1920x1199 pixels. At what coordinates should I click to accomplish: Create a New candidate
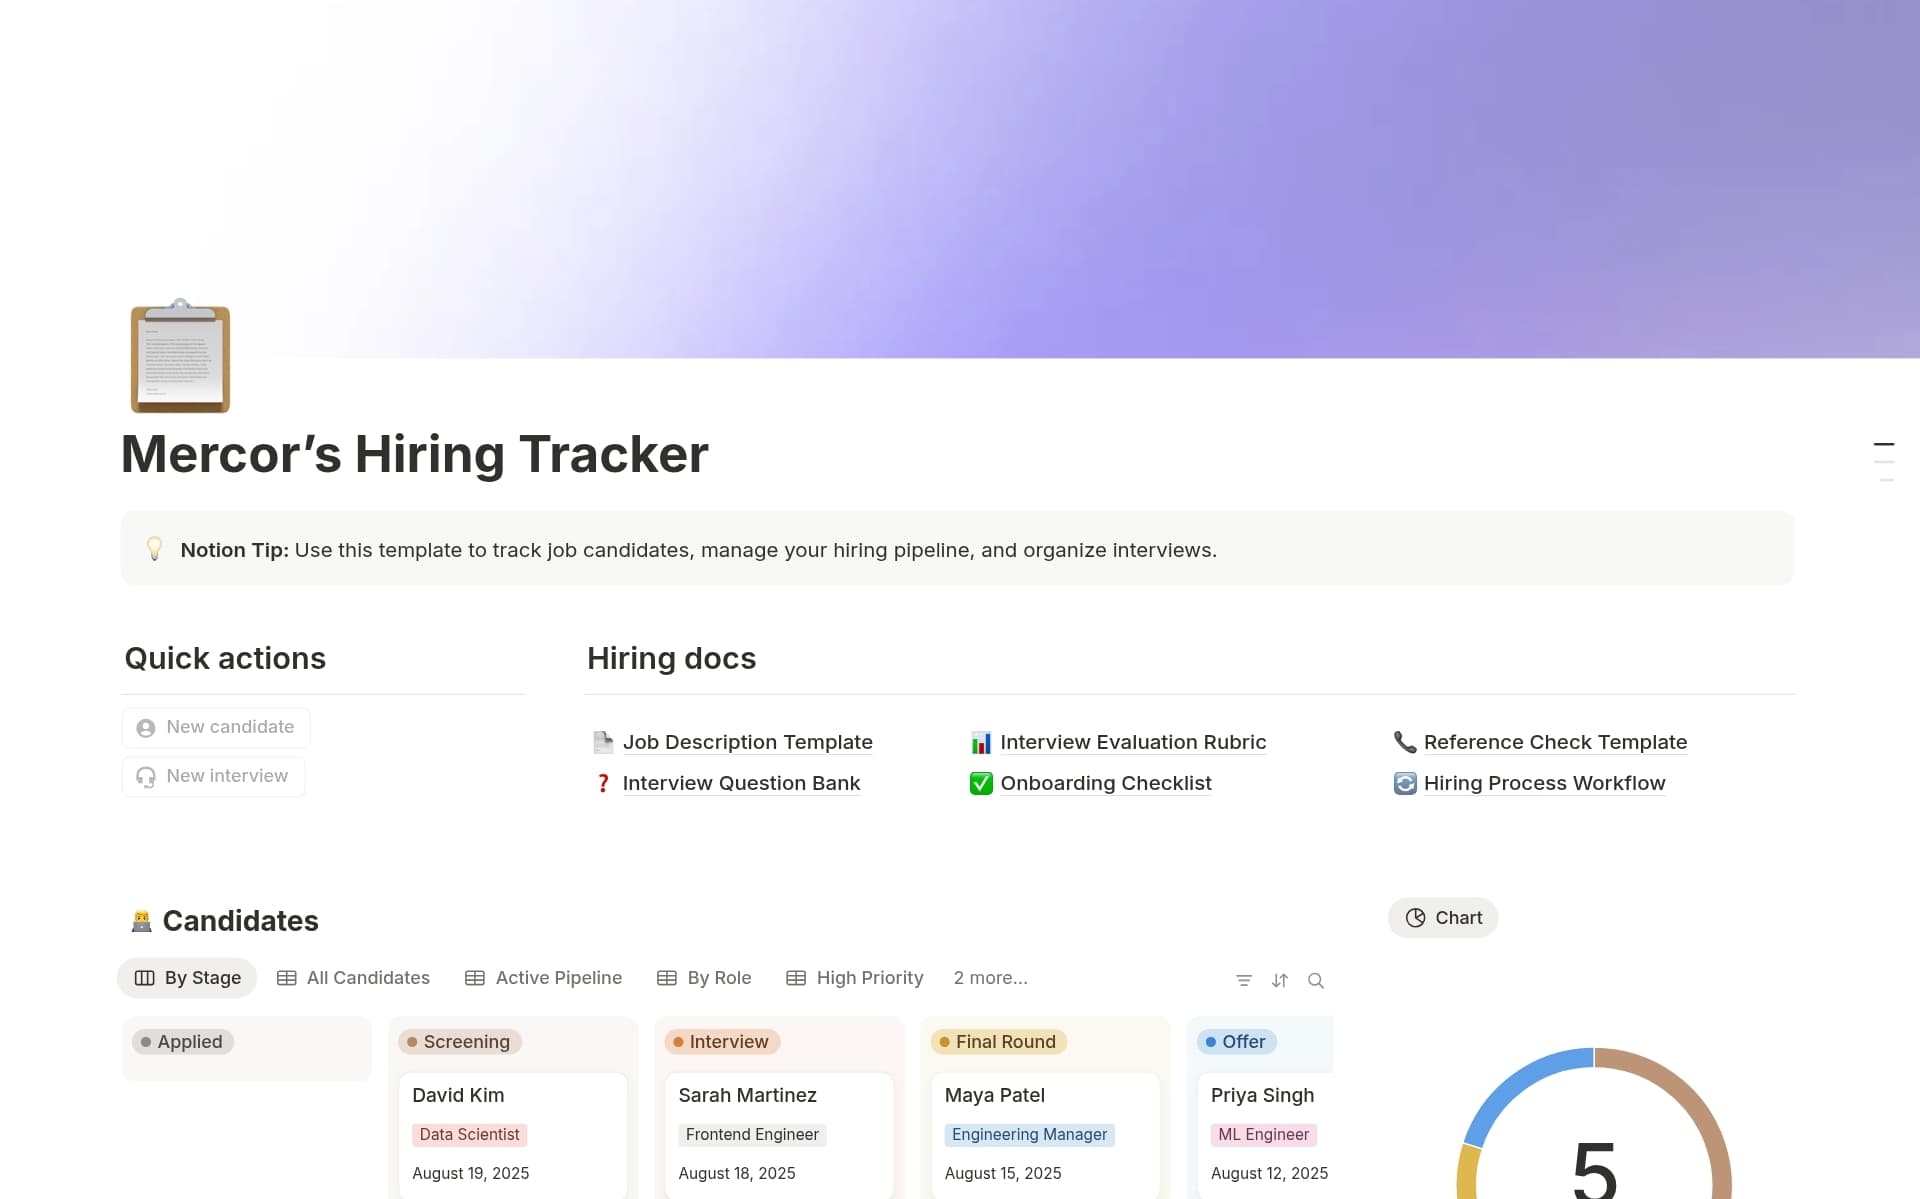(x=216, y=727)
